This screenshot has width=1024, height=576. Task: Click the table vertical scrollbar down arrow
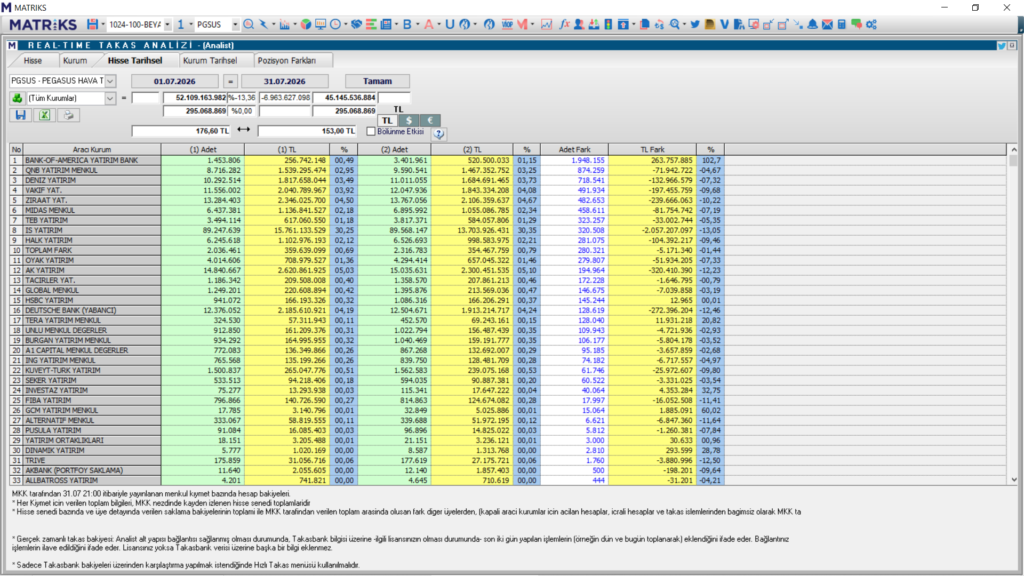[1013, 479]
